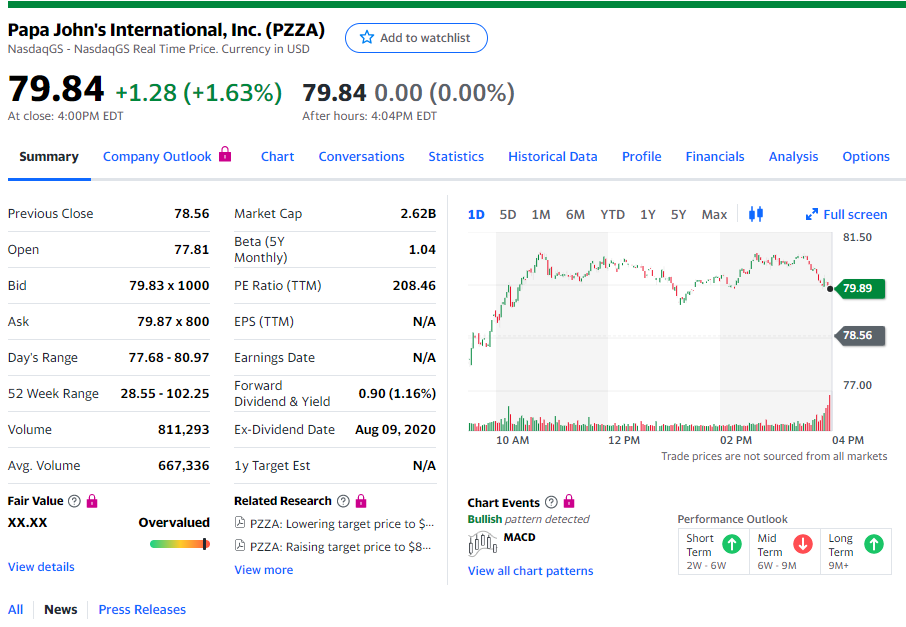Click the MACD bullish pattern icon

click(x=483, y=544)
